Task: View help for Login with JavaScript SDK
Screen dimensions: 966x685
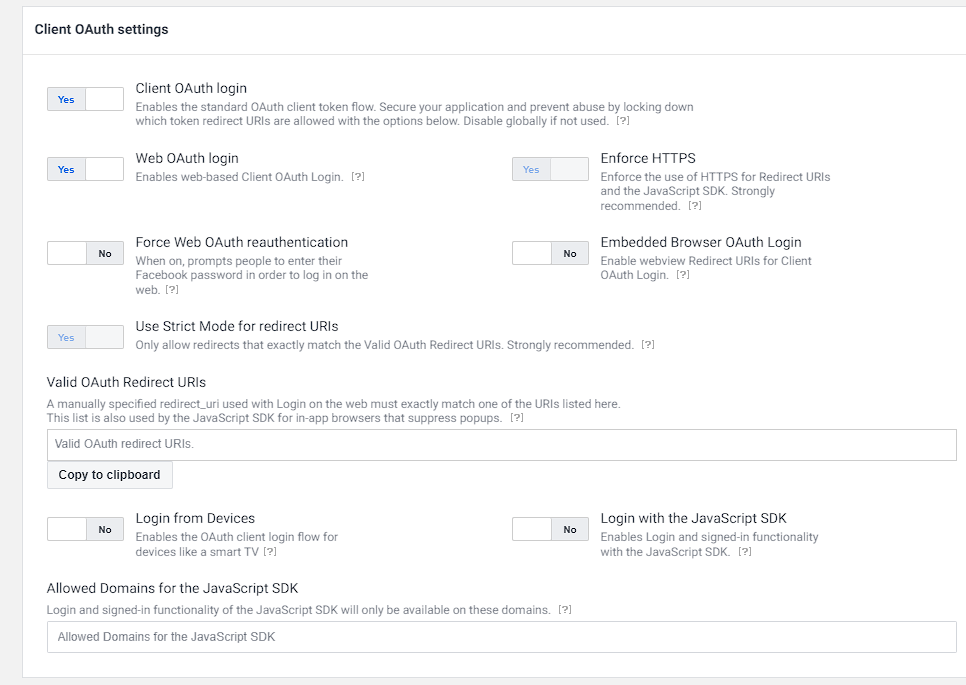Action: coord(744,551)
